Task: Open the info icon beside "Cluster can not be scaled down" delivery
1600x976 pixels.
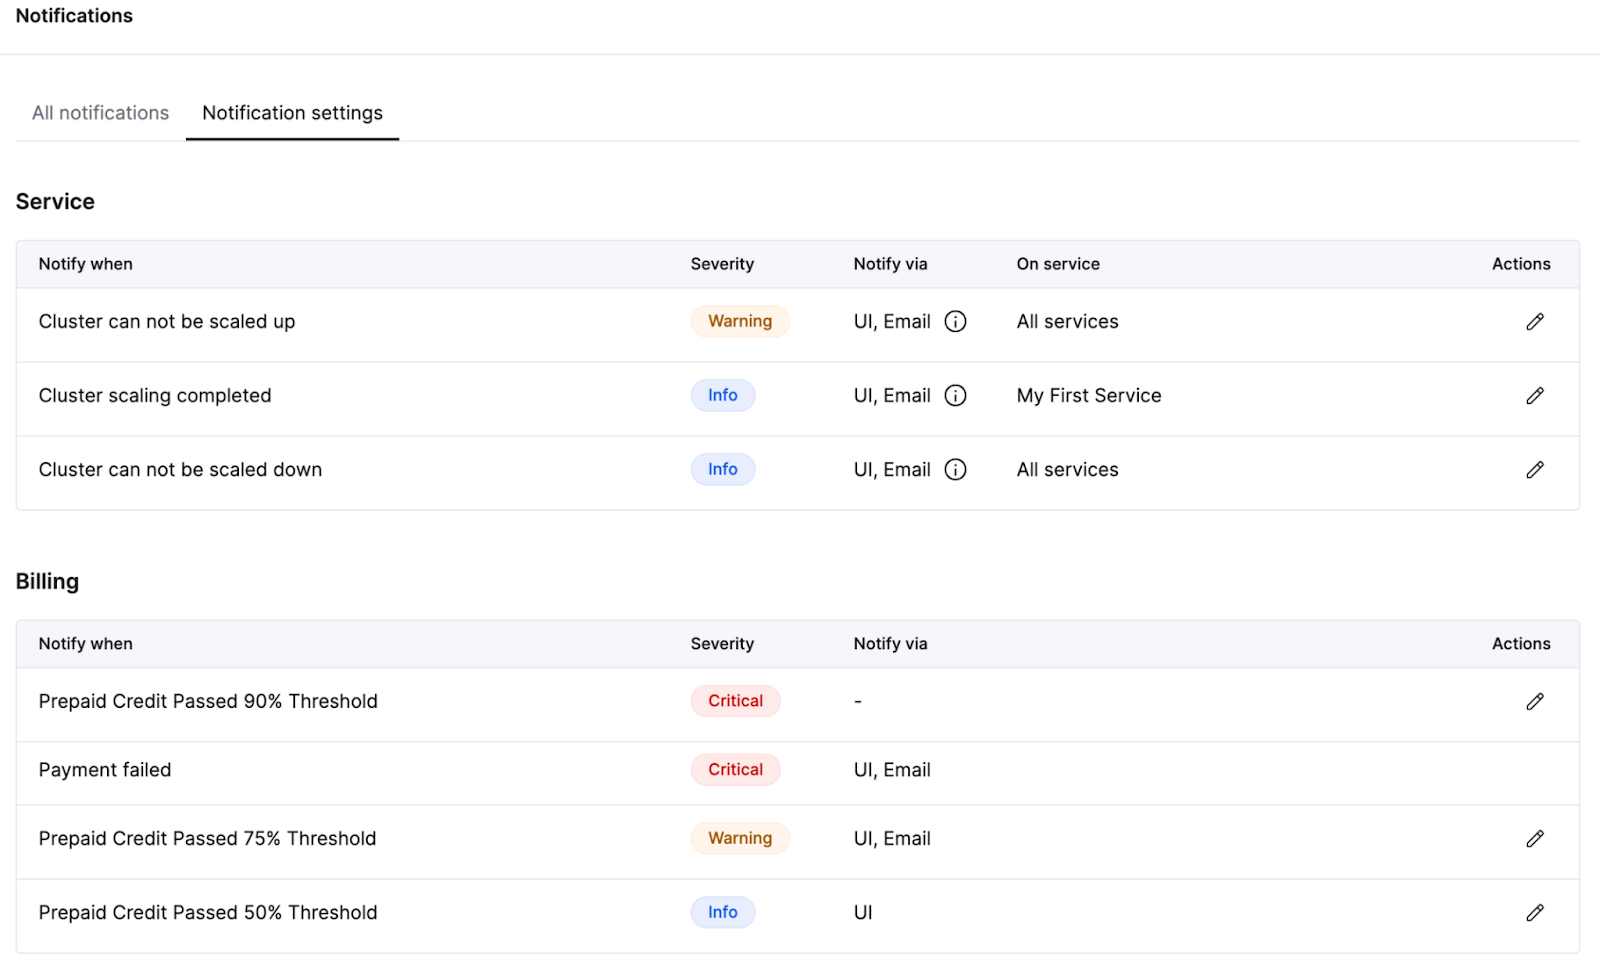Action: coord(956,469)
